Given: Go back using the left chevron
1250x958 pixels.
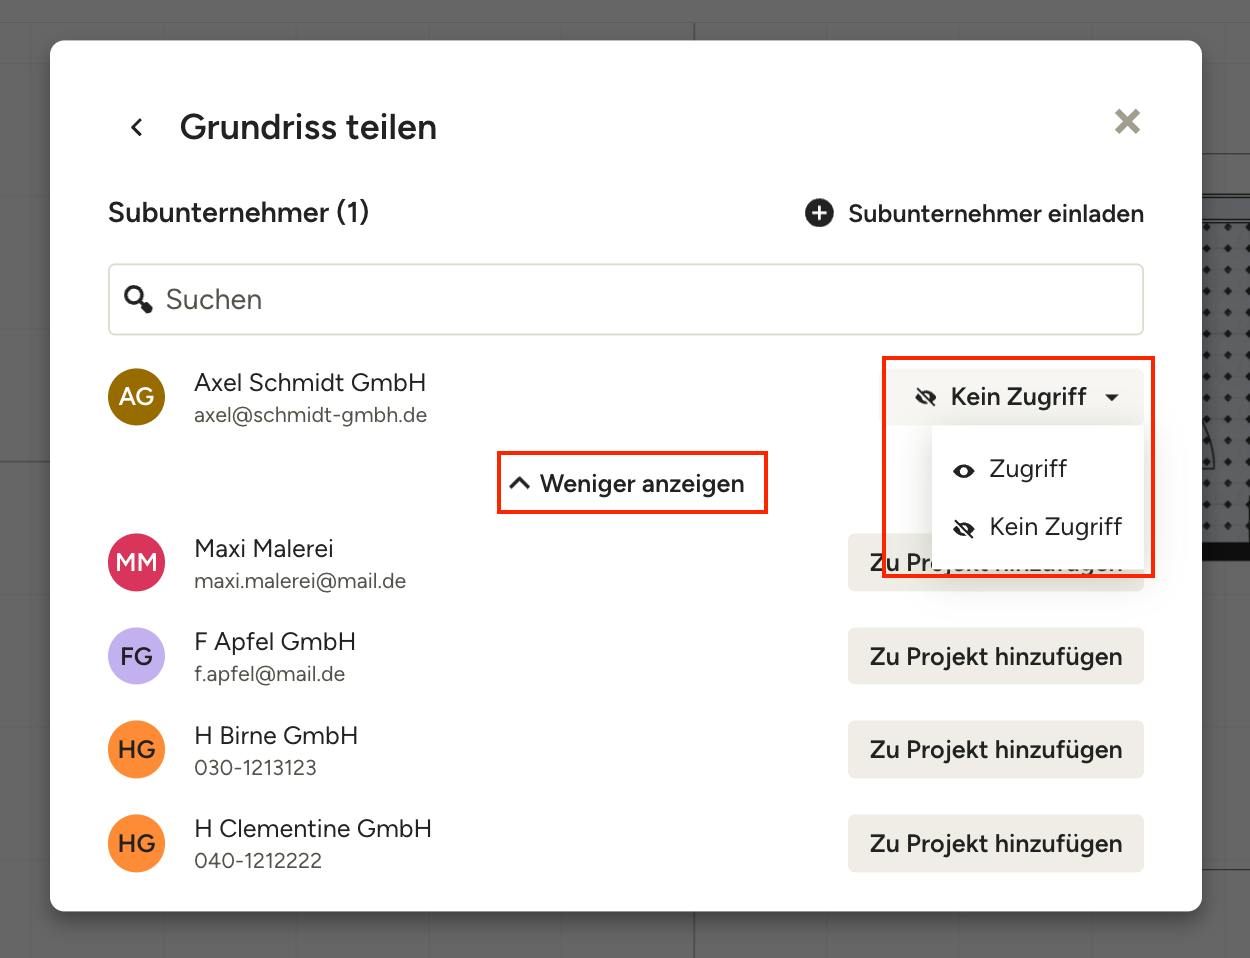Looking at the screenshot, I should (x=137, y=127).
